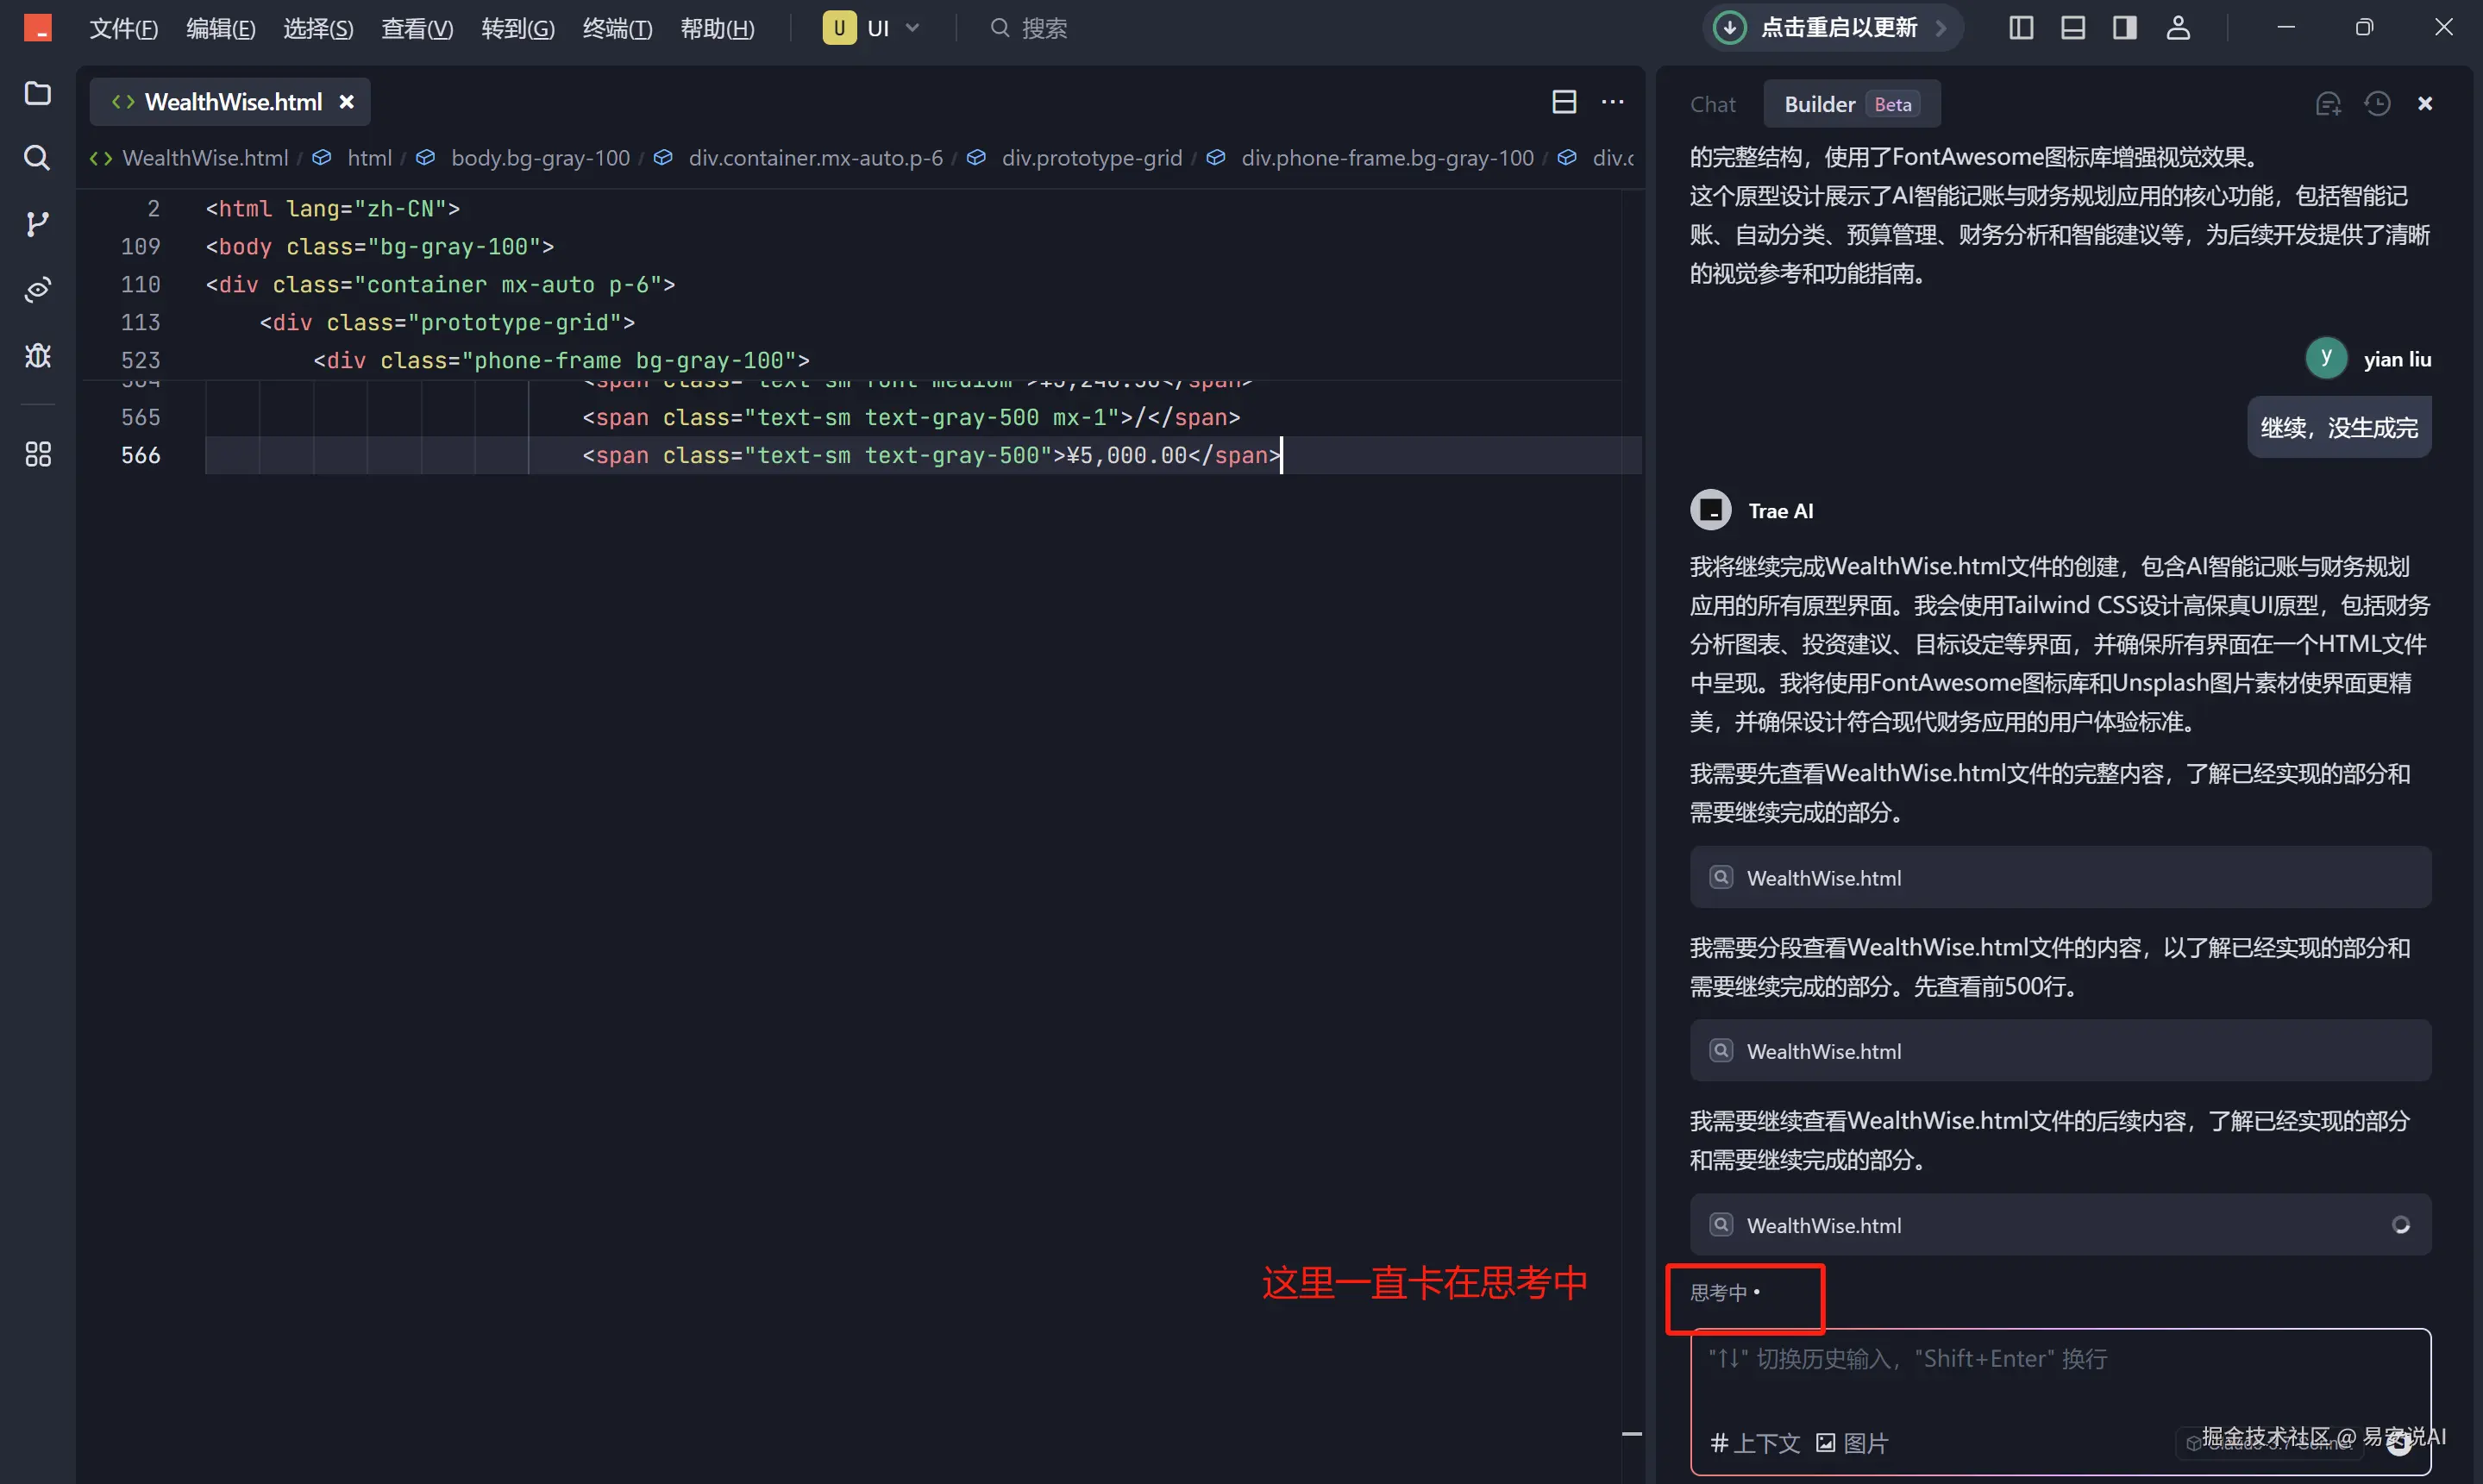Open the Explorer folder icon in sidebar
The width and height of the screenshot is (2483, 1484).
coord(38,93)
